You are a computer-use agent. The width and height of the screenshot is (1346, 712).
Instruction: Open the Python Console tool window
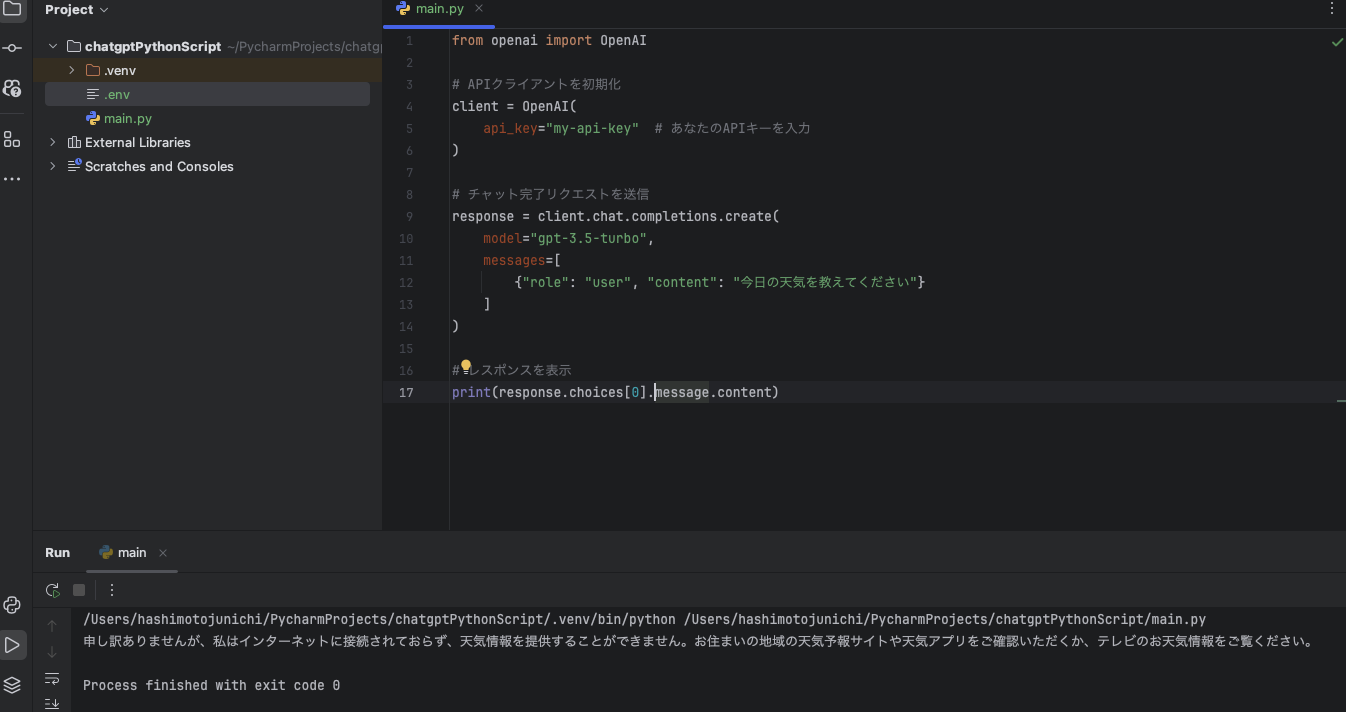pyautogui.click(x=13, y=605)
